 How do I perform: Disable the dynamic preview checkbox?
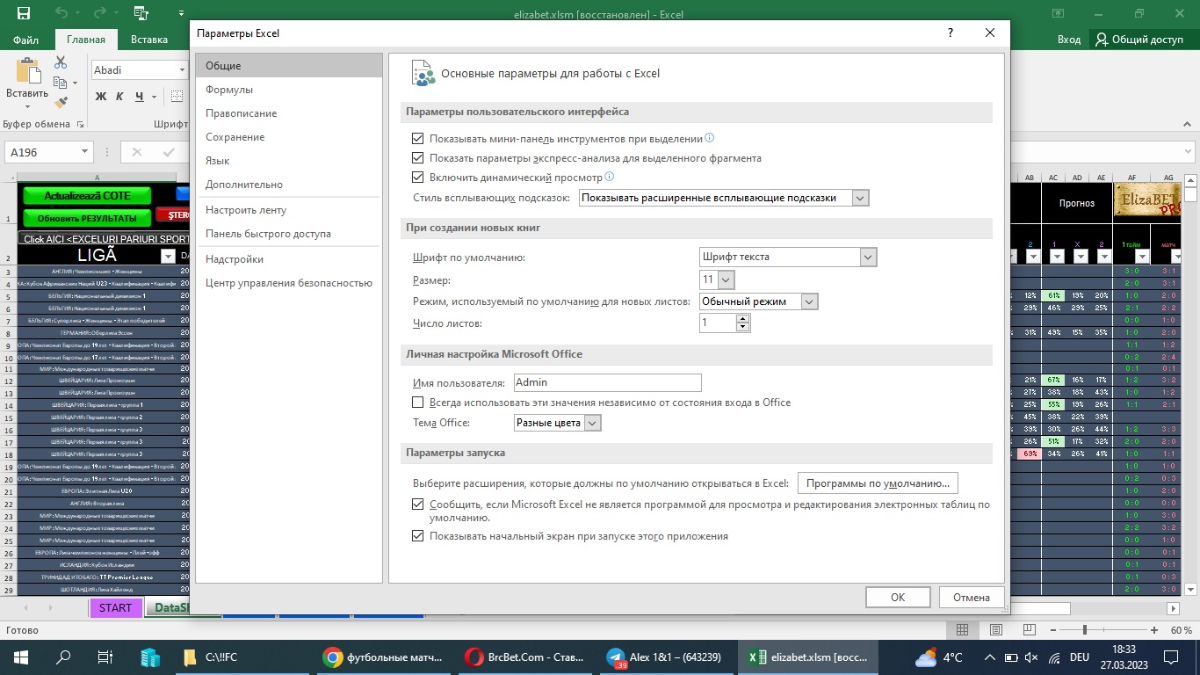click(418, 177)
